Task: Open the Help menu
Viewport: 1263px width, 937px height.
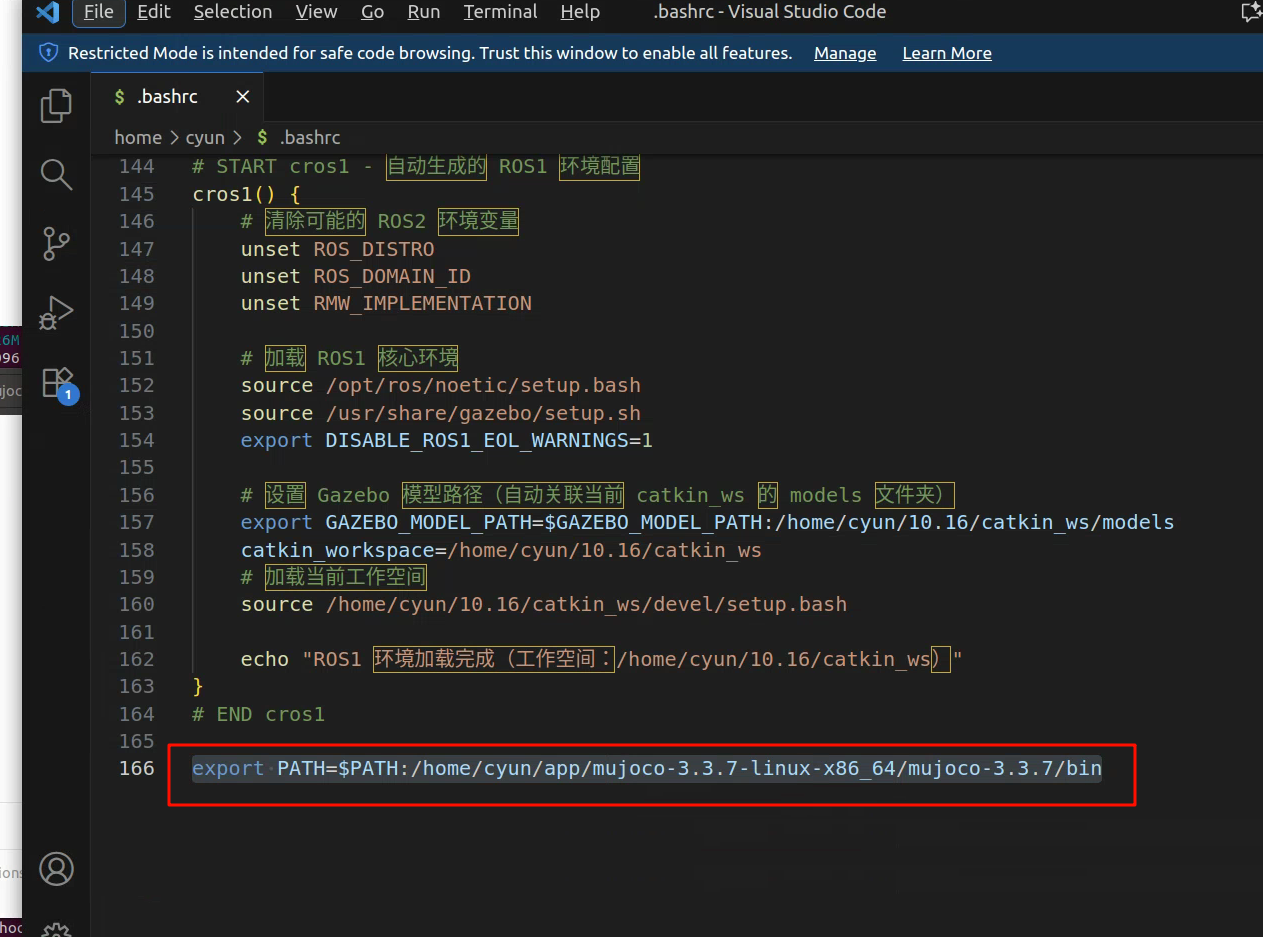Action: pos(580,12)
